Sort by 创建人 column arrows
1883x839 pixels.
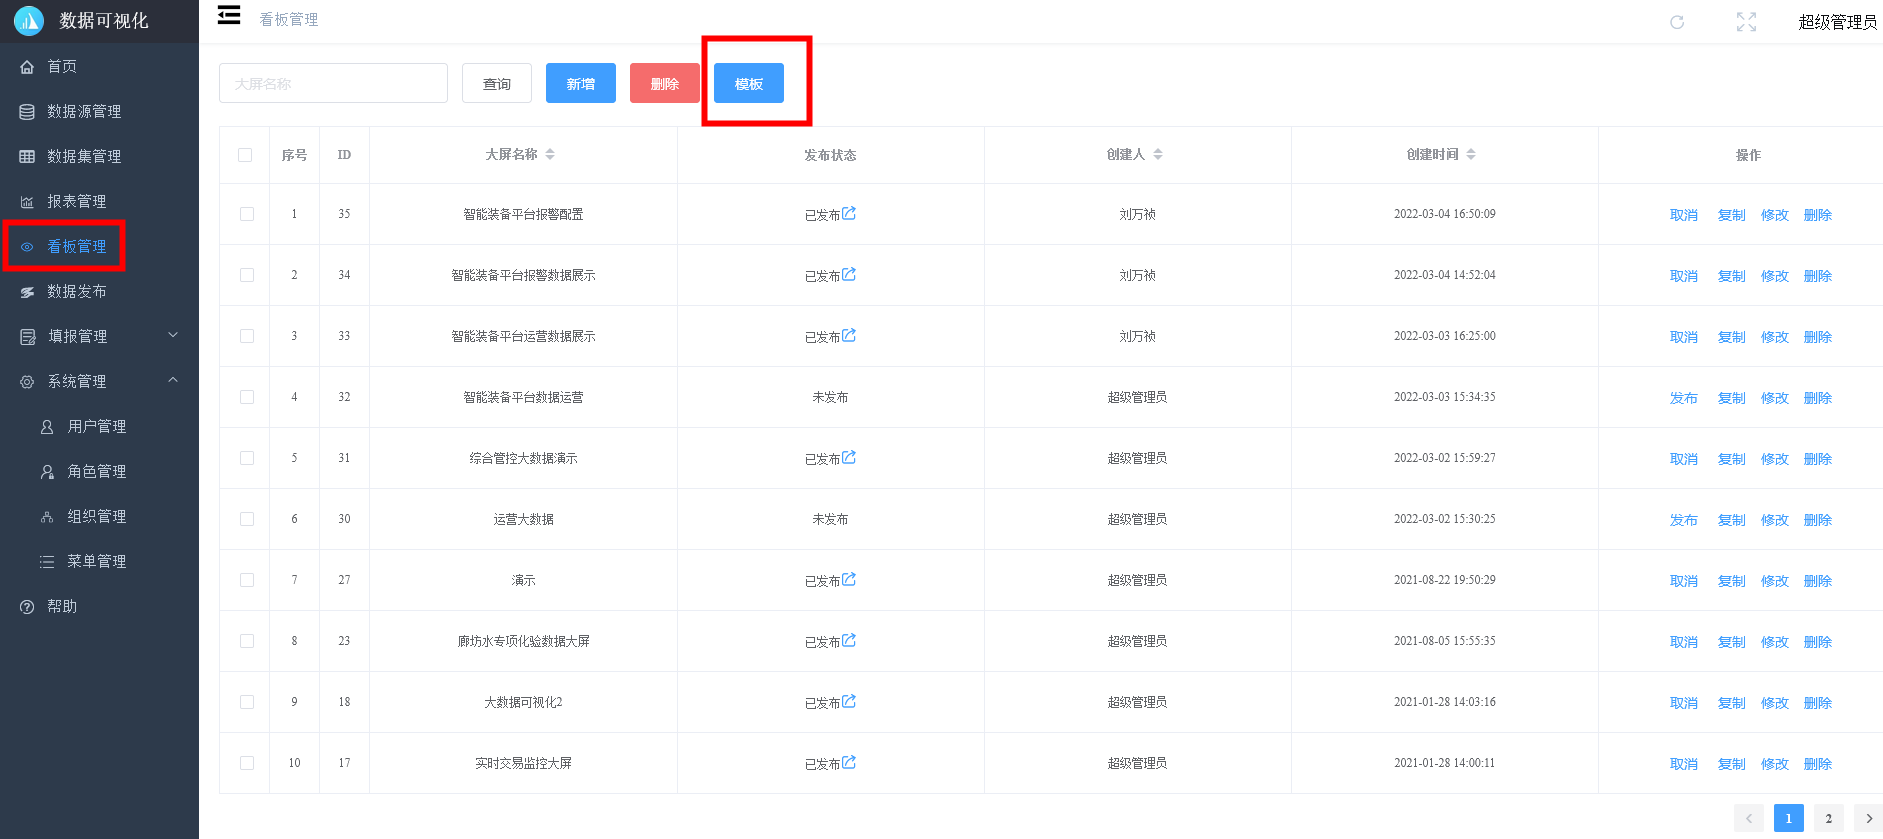(x=1158, y=154)
